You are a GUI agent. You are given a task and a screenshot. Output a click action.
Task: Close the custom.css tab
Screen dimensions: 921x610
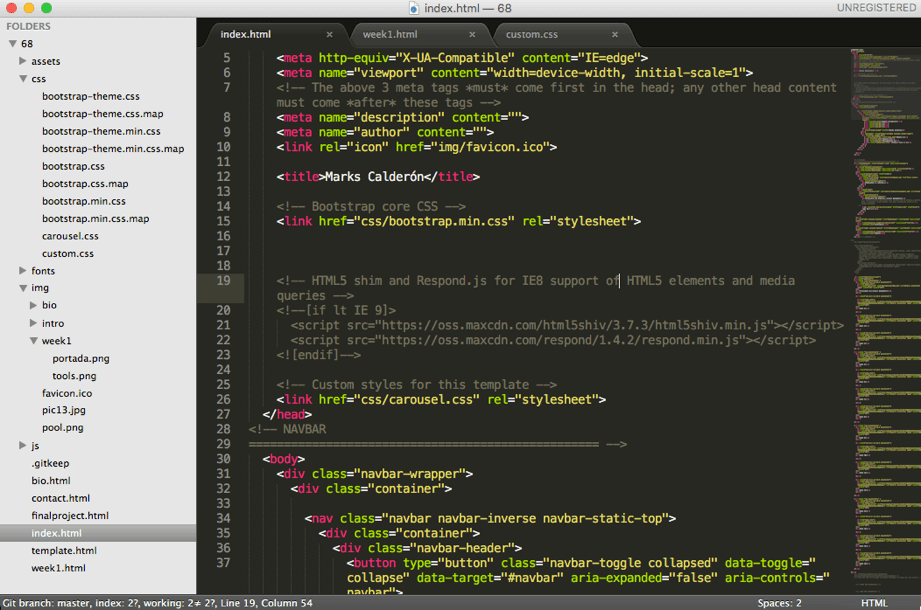[x=616, y=32]
